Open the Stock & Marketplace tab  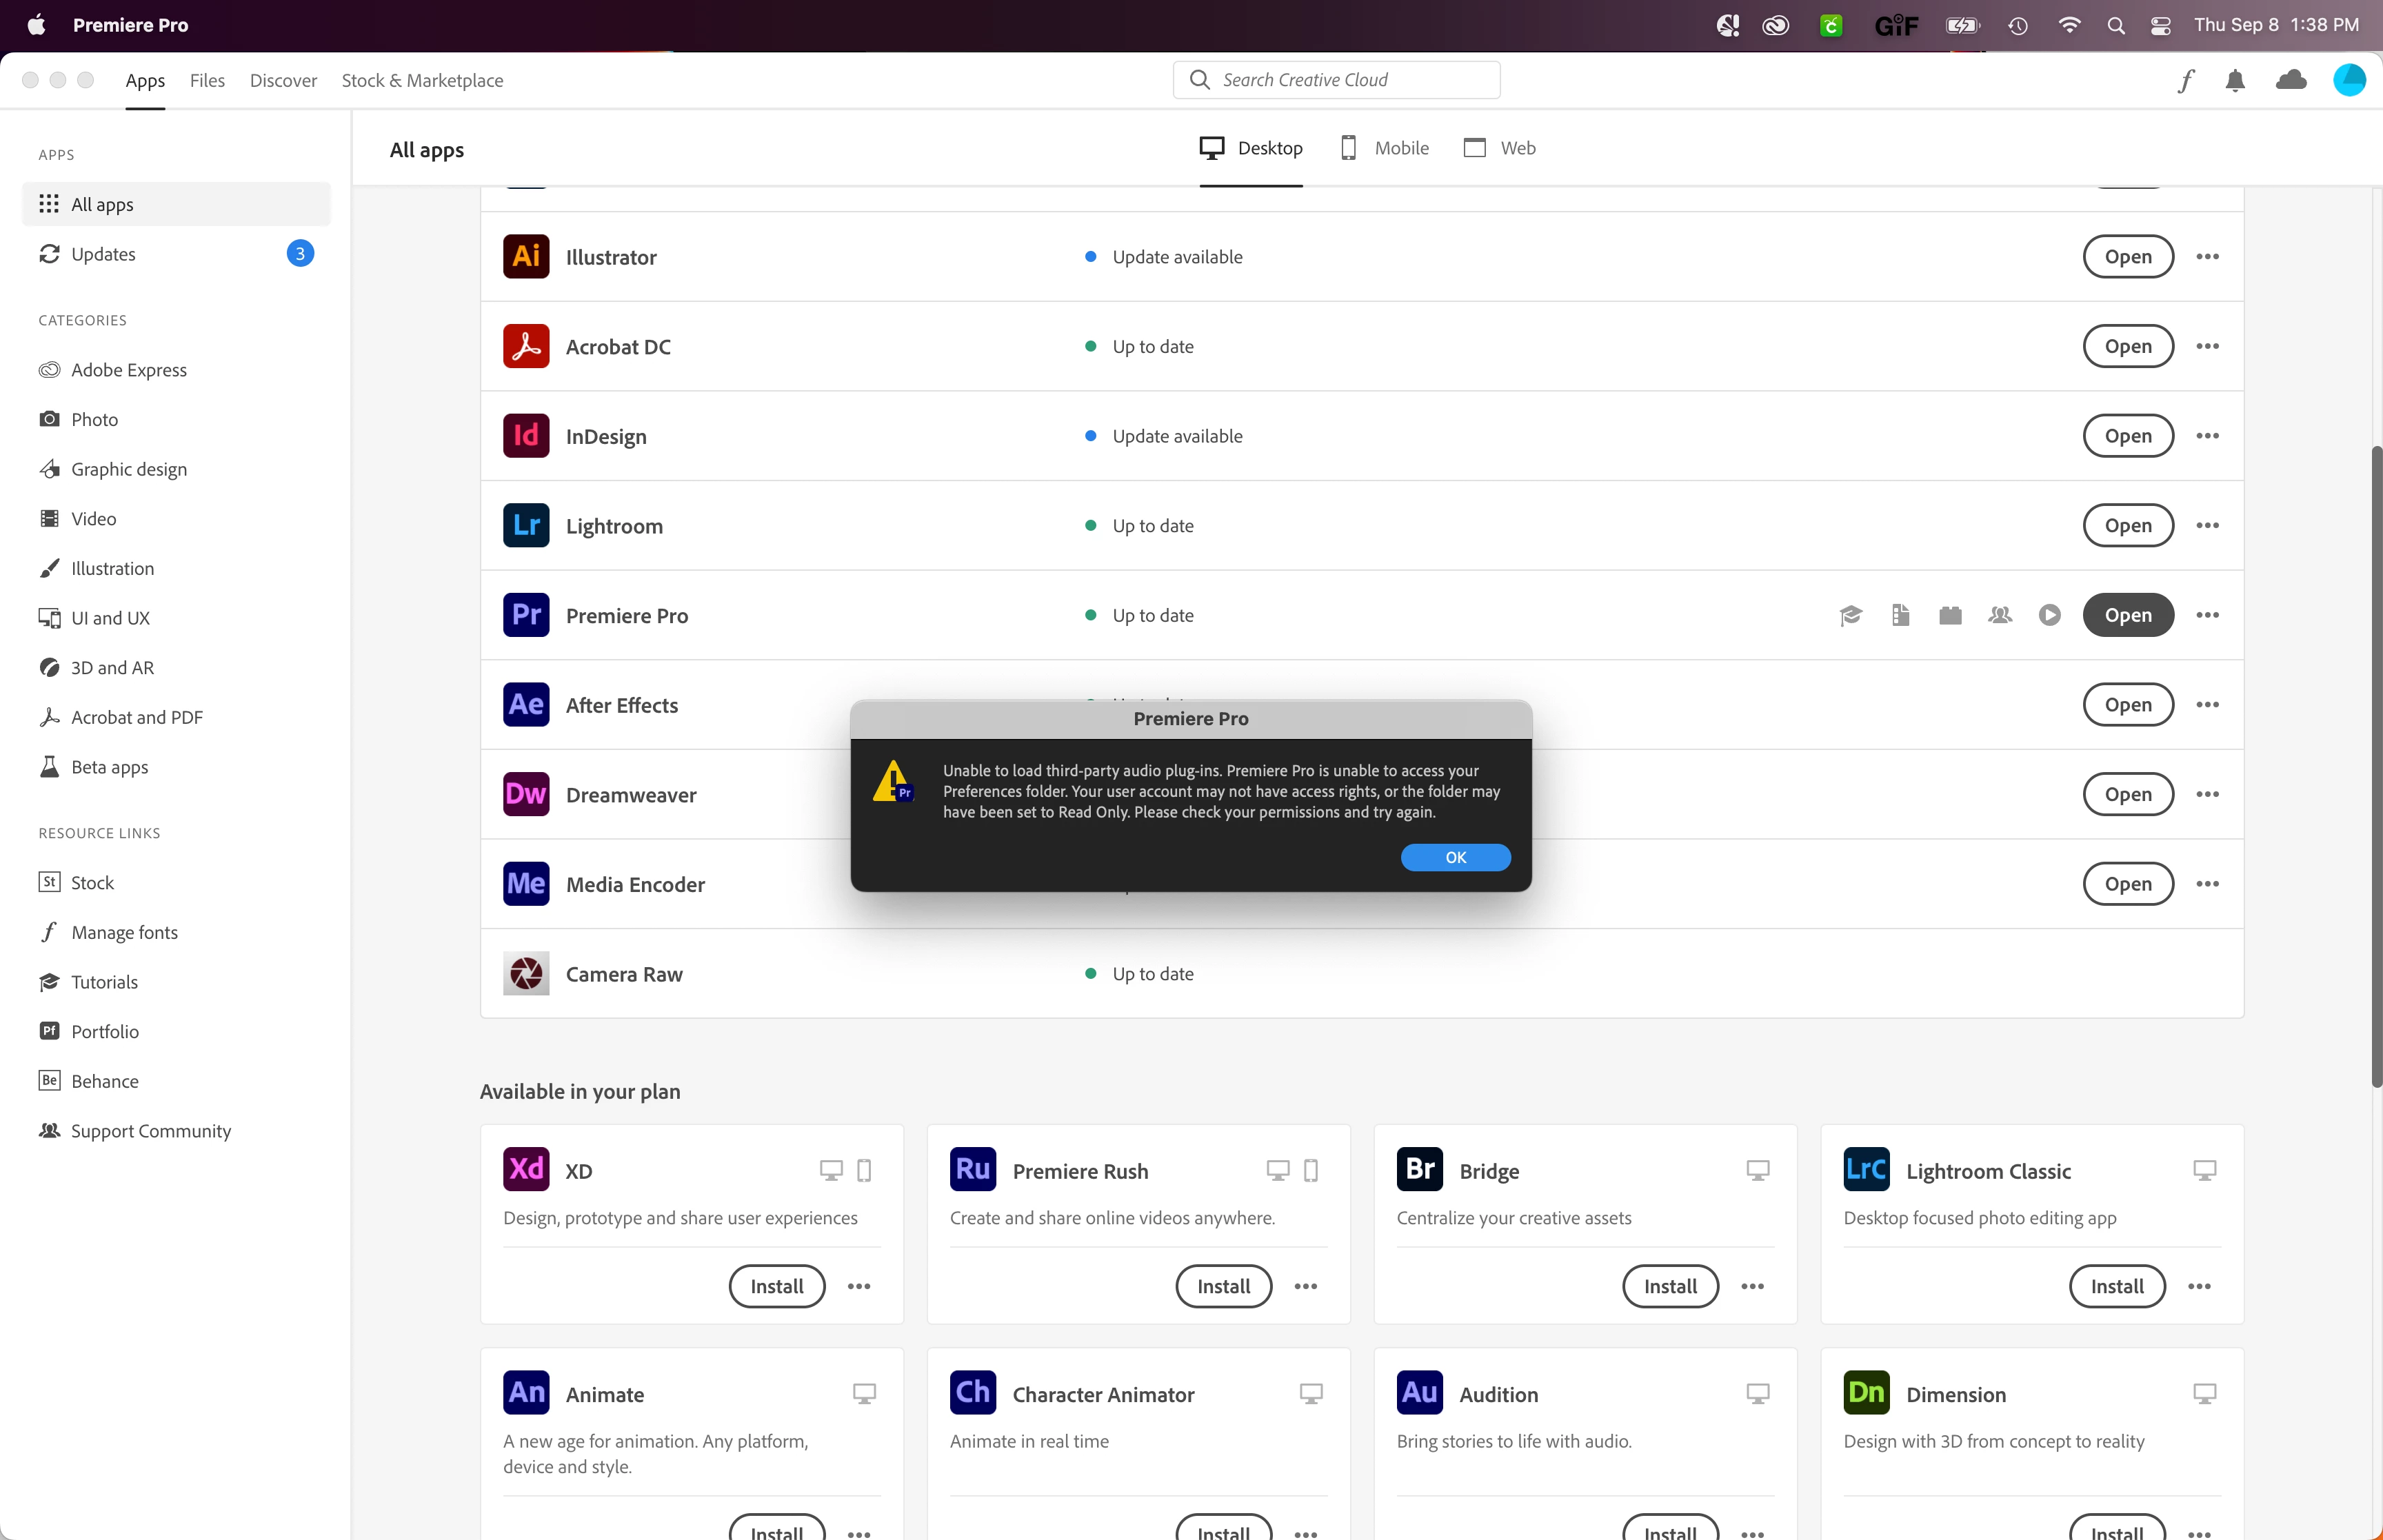coord(422,80)
